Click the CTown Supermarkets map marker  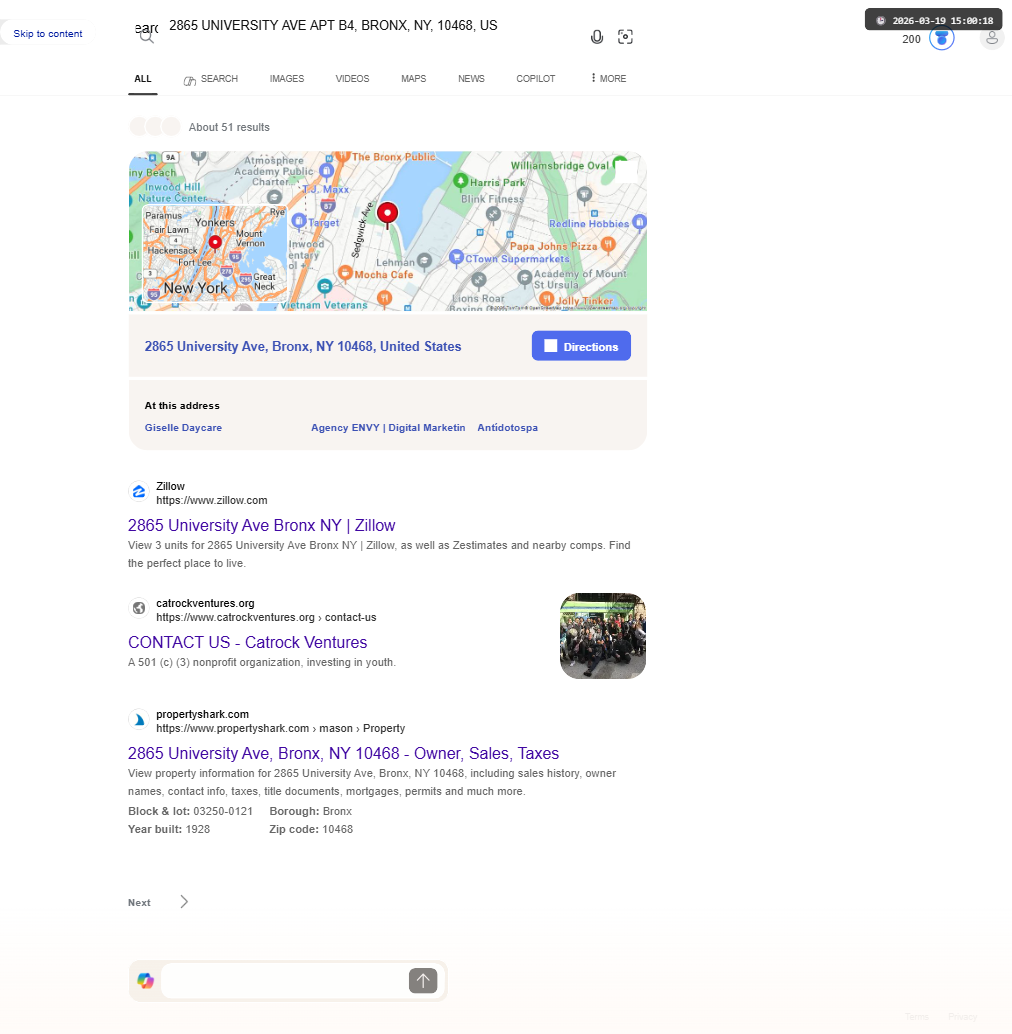[x=456, y=258]
